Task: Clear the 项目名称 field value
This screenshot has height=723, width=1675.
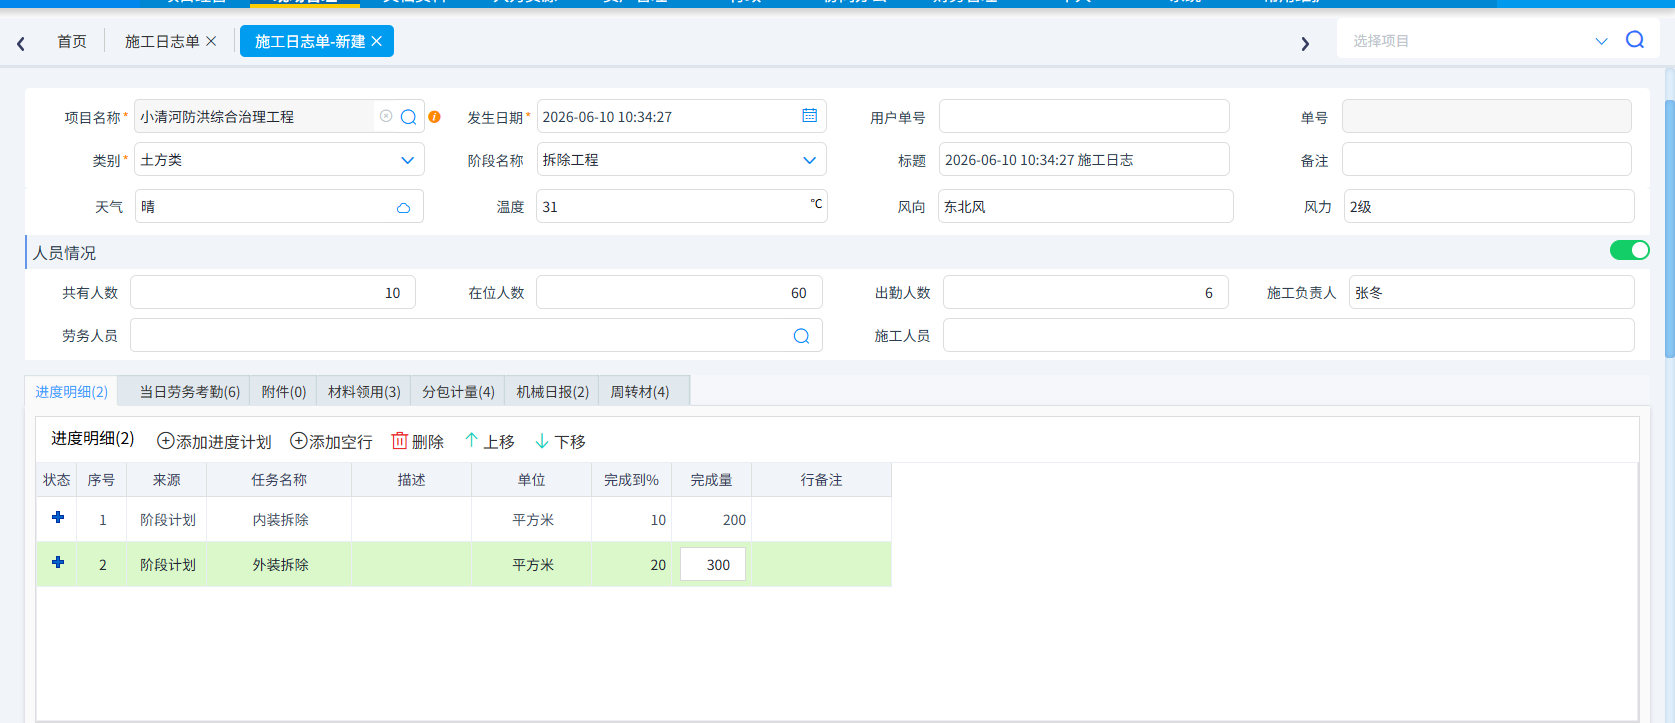Action: coord(386,116)
